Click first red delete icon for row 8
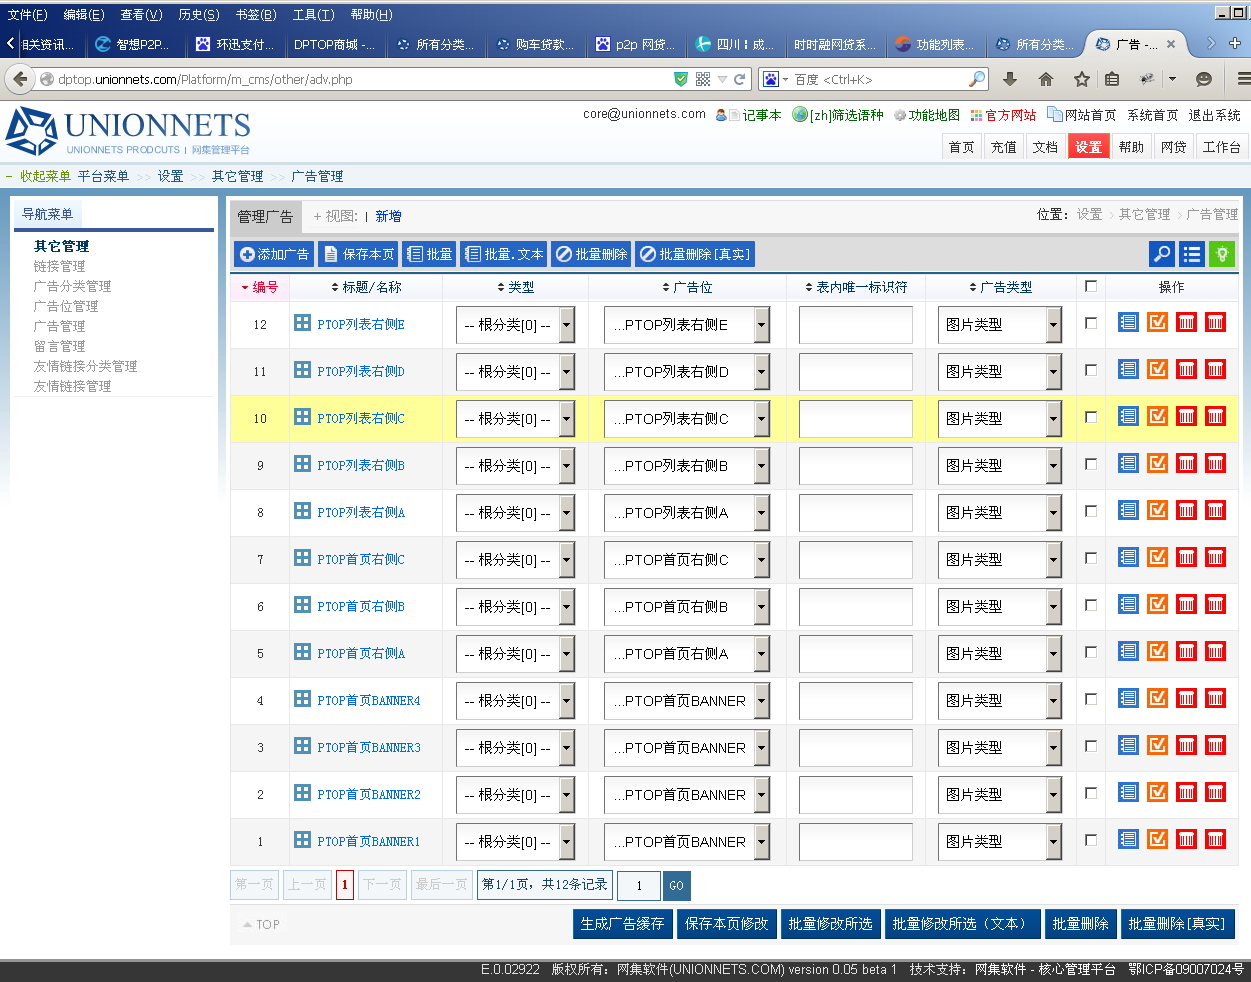 [x=1186, y=511]
